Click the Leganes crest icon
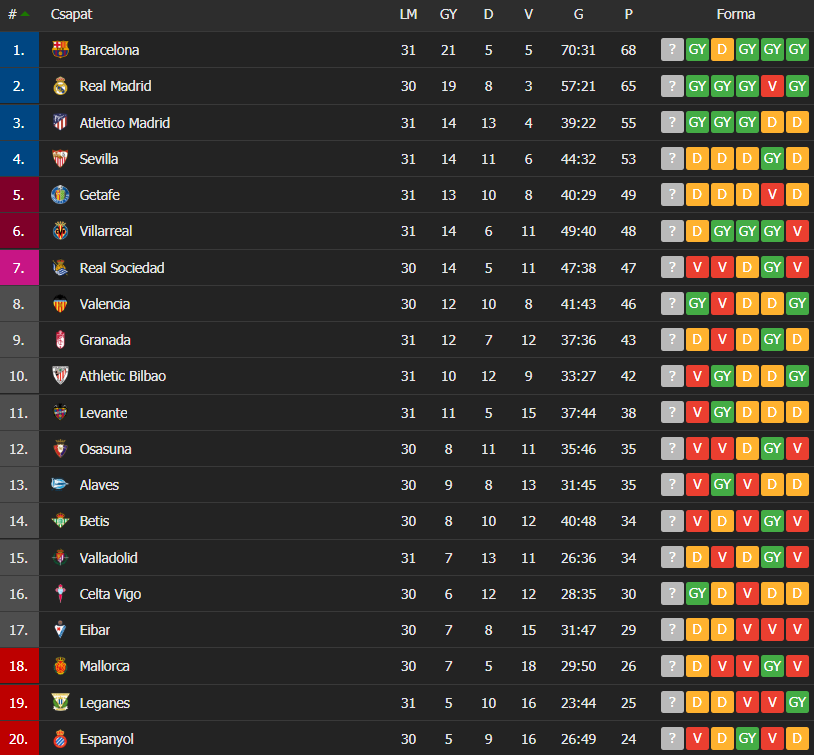The width and height of the screenshot is (814, 755). click(x=60, y=703)
